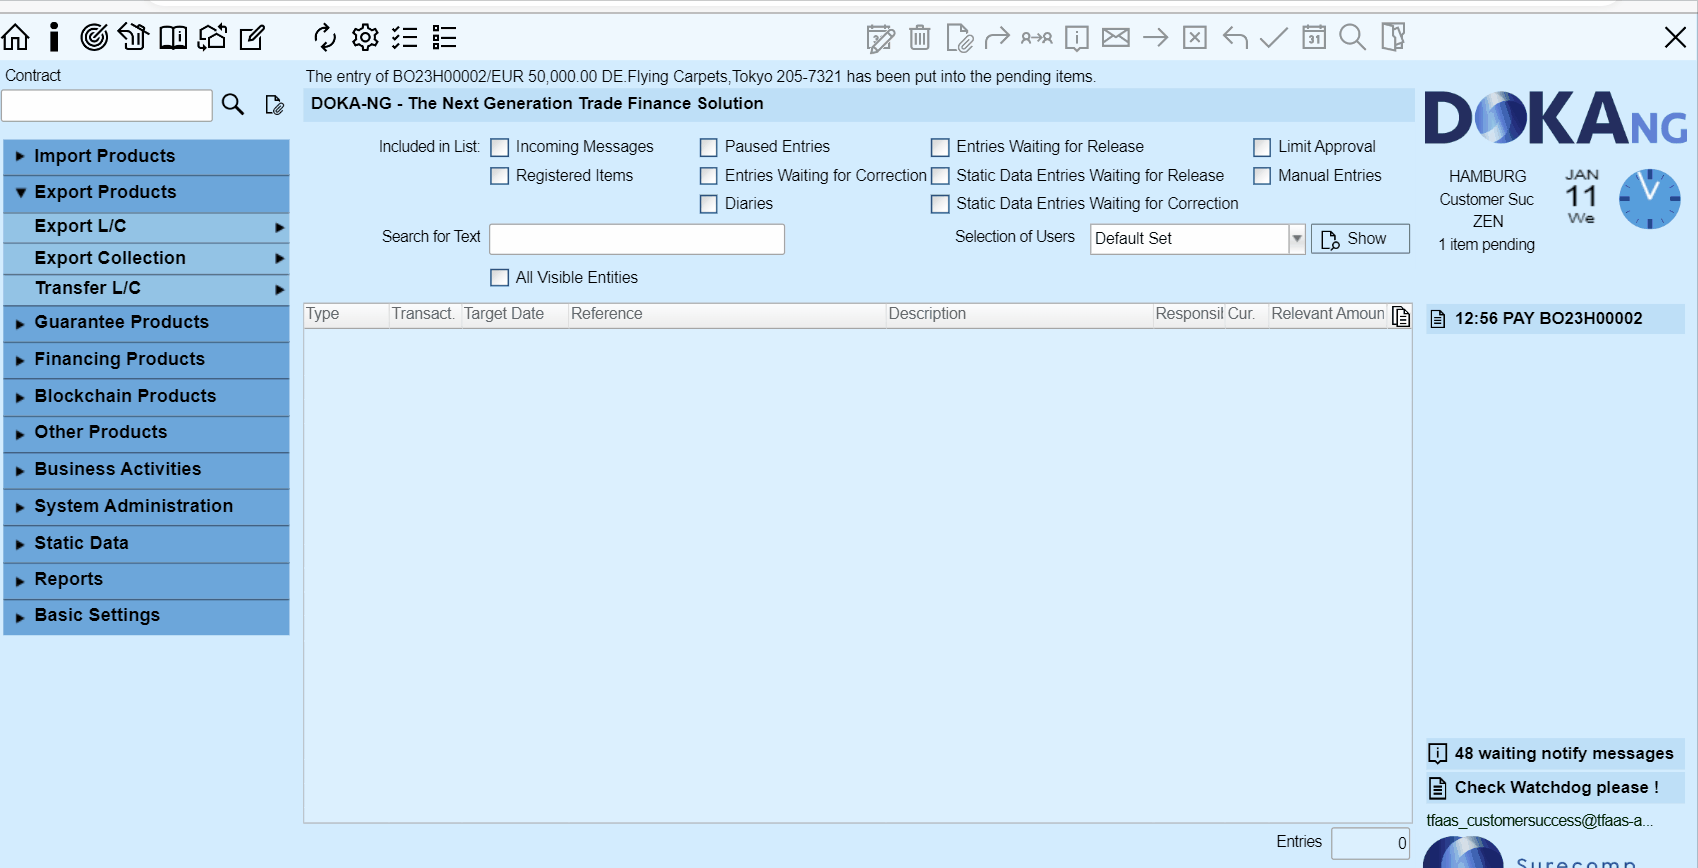The height and width of the screenshot is (868, 1698).
Task: Click the target bullseye toolbar icon
Action: point(94,37)
